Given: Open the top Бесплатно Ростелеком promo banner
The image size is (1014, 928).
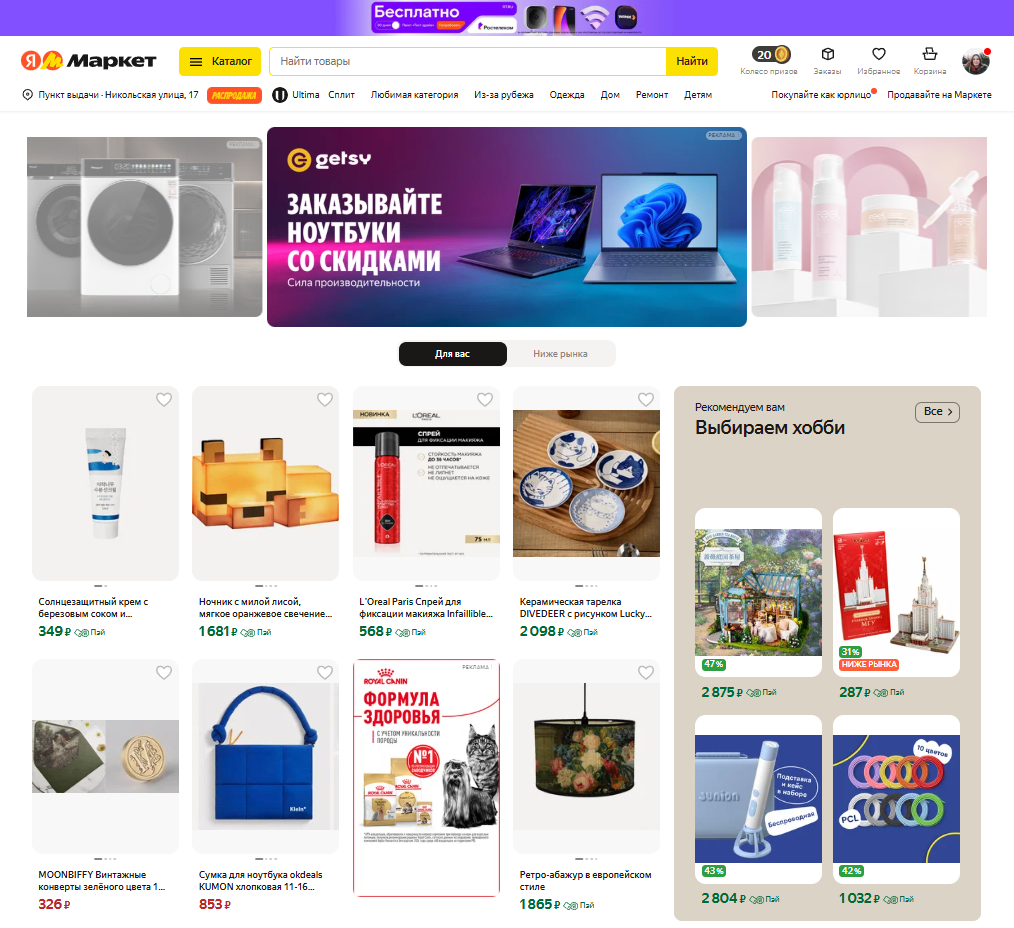Looking at the screenshot, I should click(507, 17).
